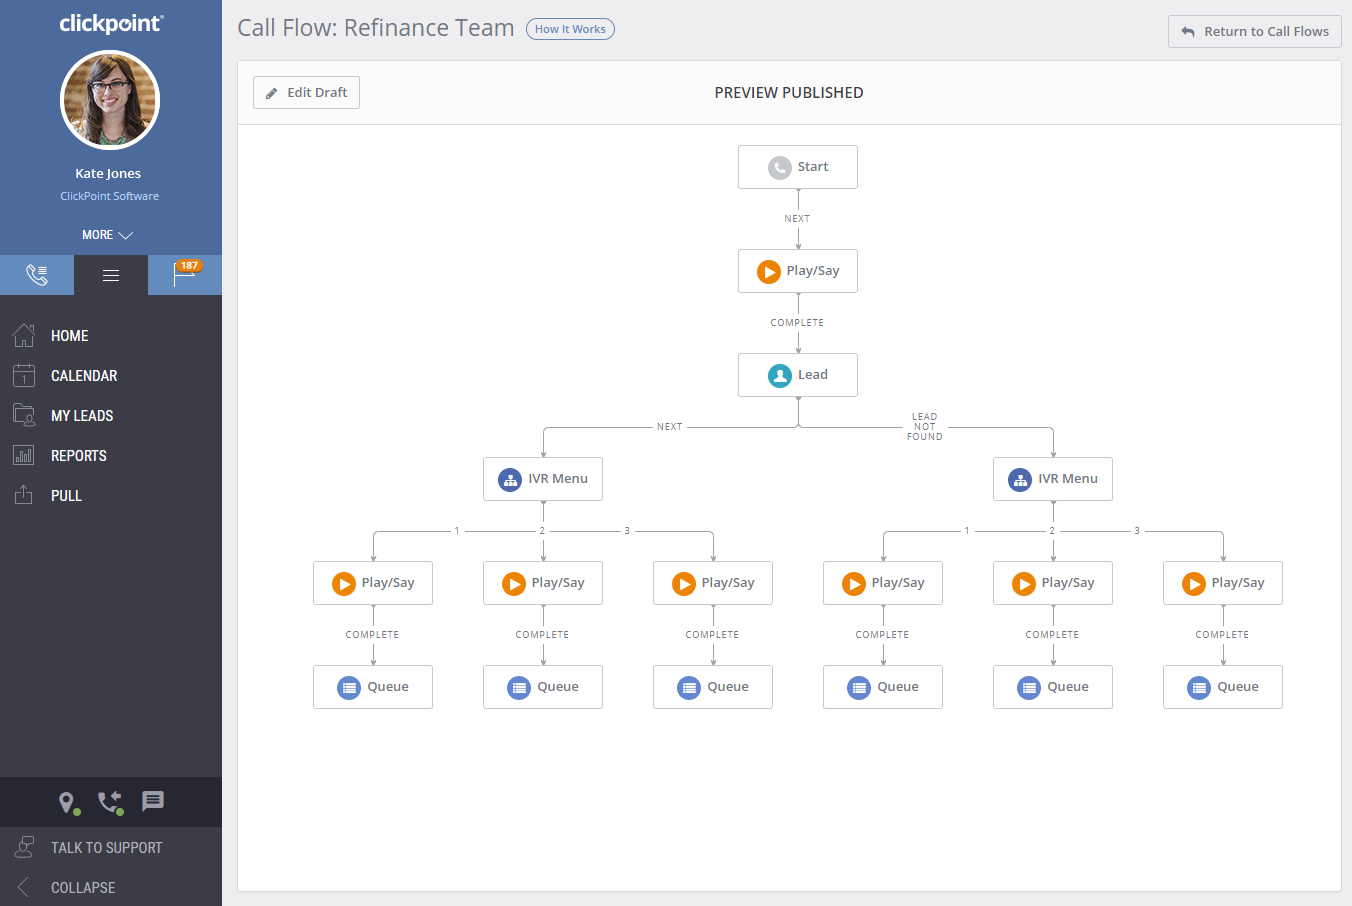Click the left IVR Menu node icon
Image resolution: width=1352 pixels, height=906 pixels.
tap(509, 478)
